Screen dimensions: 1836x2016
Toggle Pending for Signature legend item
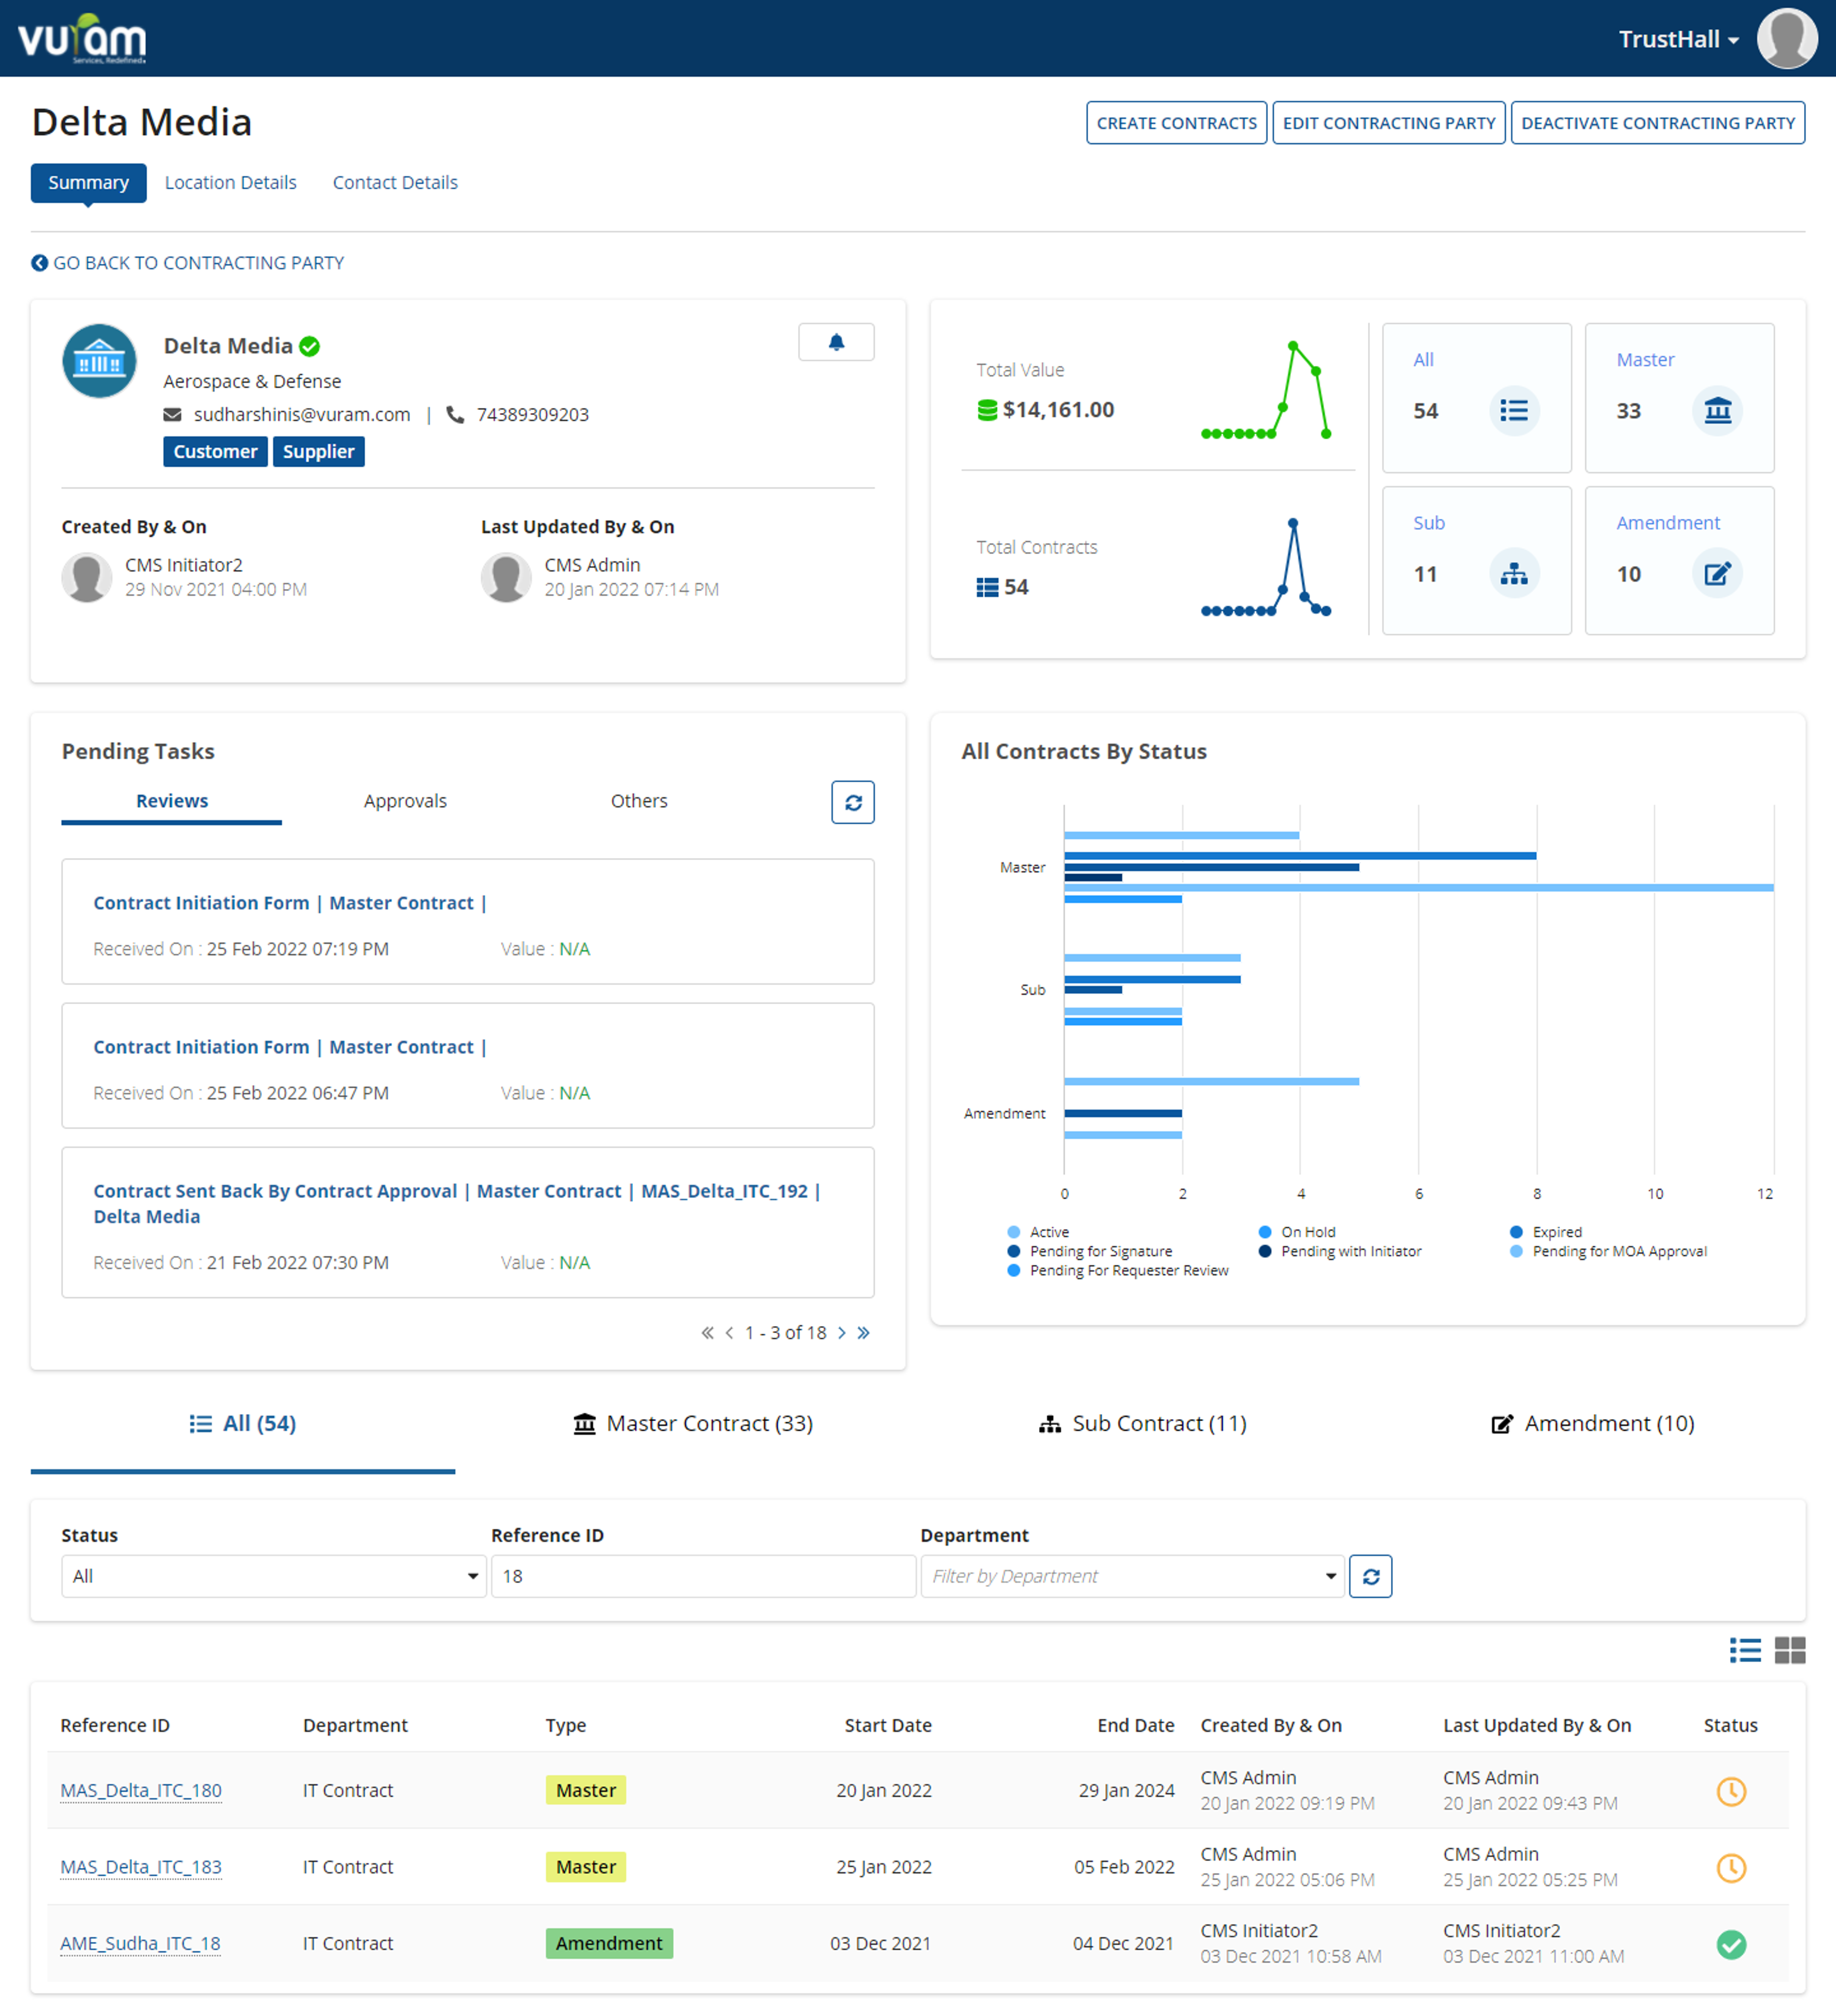point(1090,1251)
